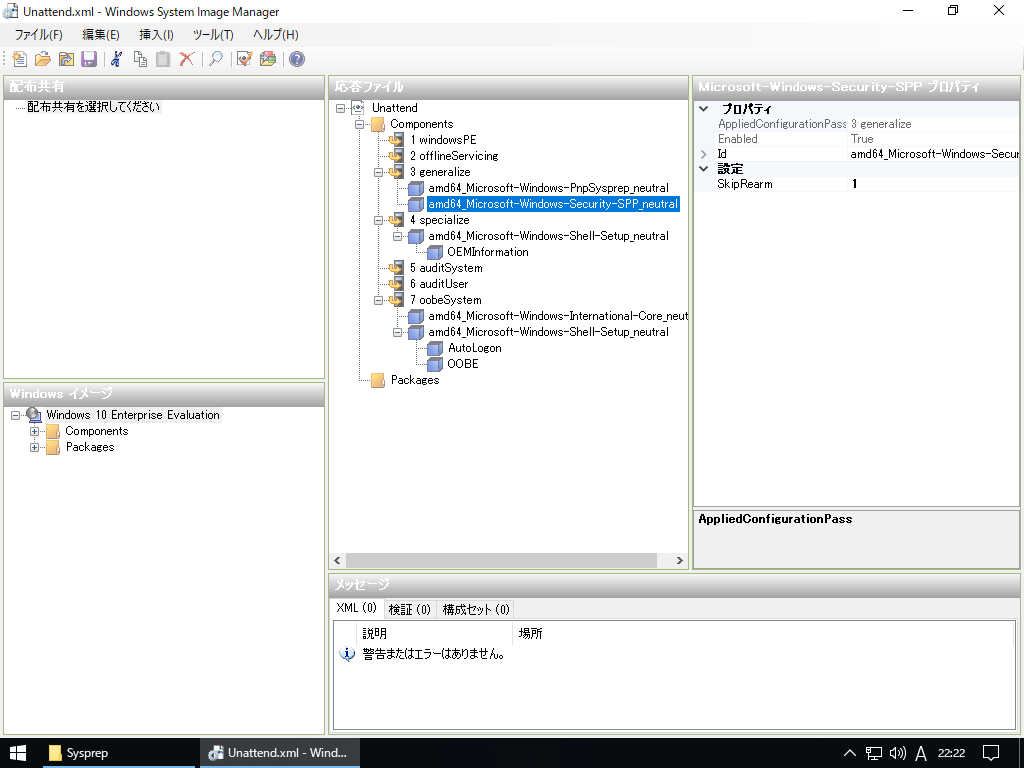Collapse the answer file Components folder
Screen dimensions: 1024x768
click(359, 124)
